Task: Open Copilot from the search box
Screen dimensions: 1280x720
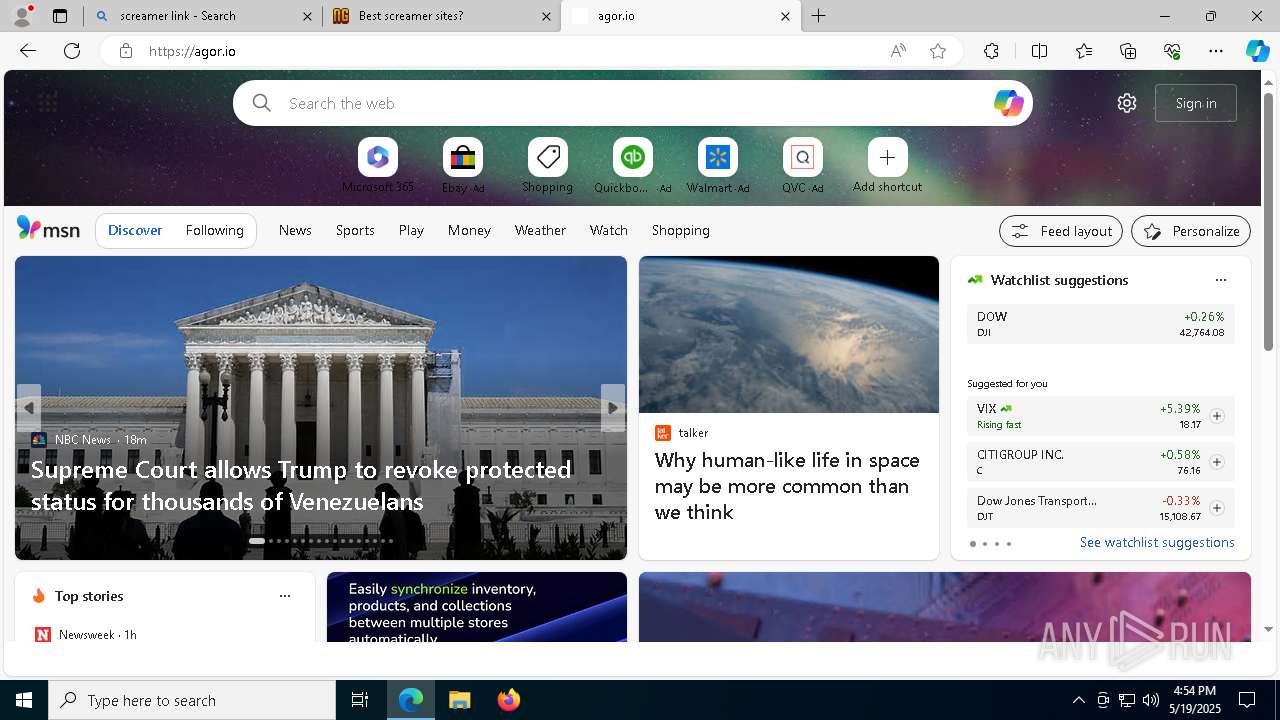Action: (x=1008, y=103)
